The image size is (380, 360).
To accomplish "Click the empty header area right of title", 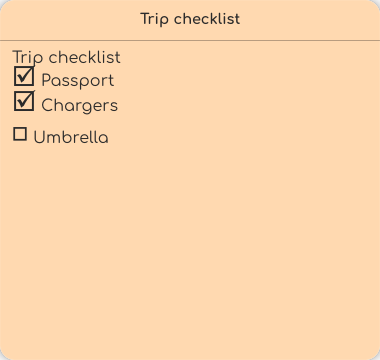I will click(x=308, y=19).
